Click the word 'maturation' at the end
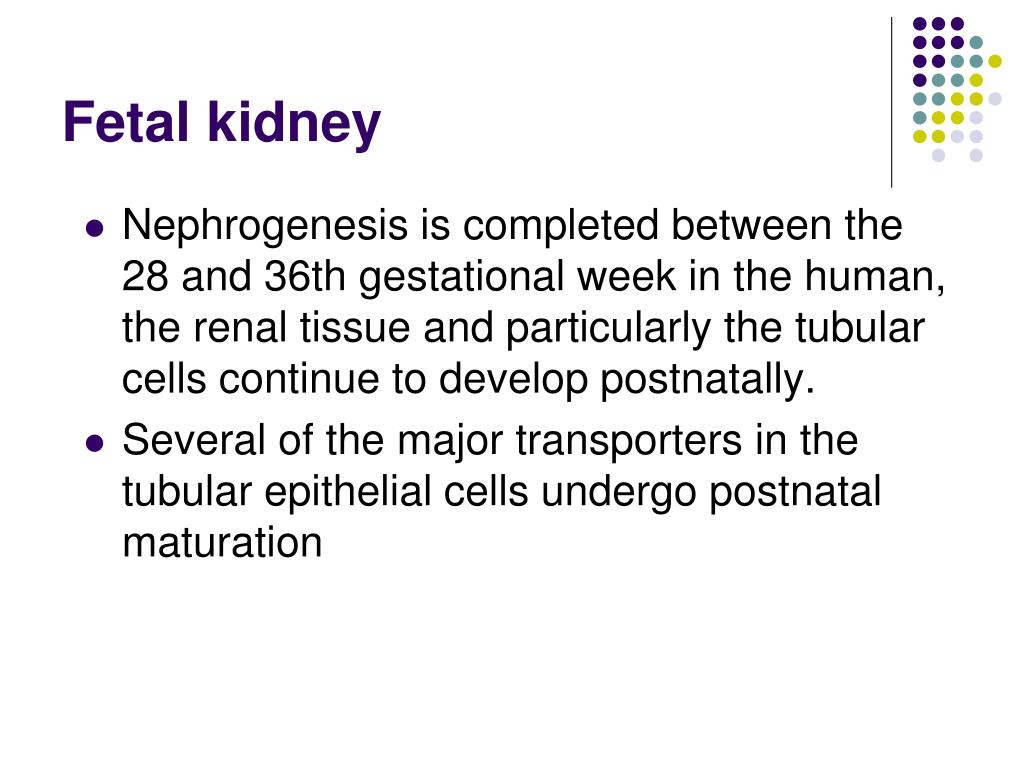Image resolution: width=1024 pixels, height=768 pixels. coord(222,543)
